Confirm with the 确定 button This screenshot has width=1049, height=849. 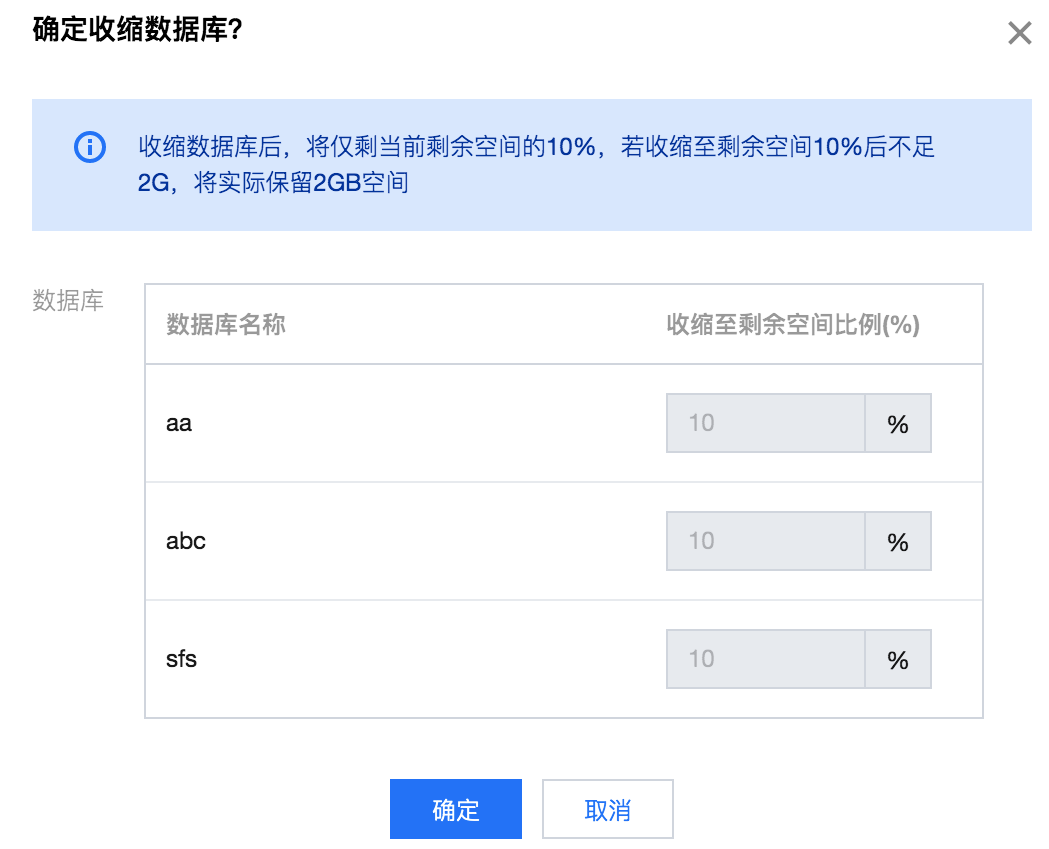click(456, 809)
